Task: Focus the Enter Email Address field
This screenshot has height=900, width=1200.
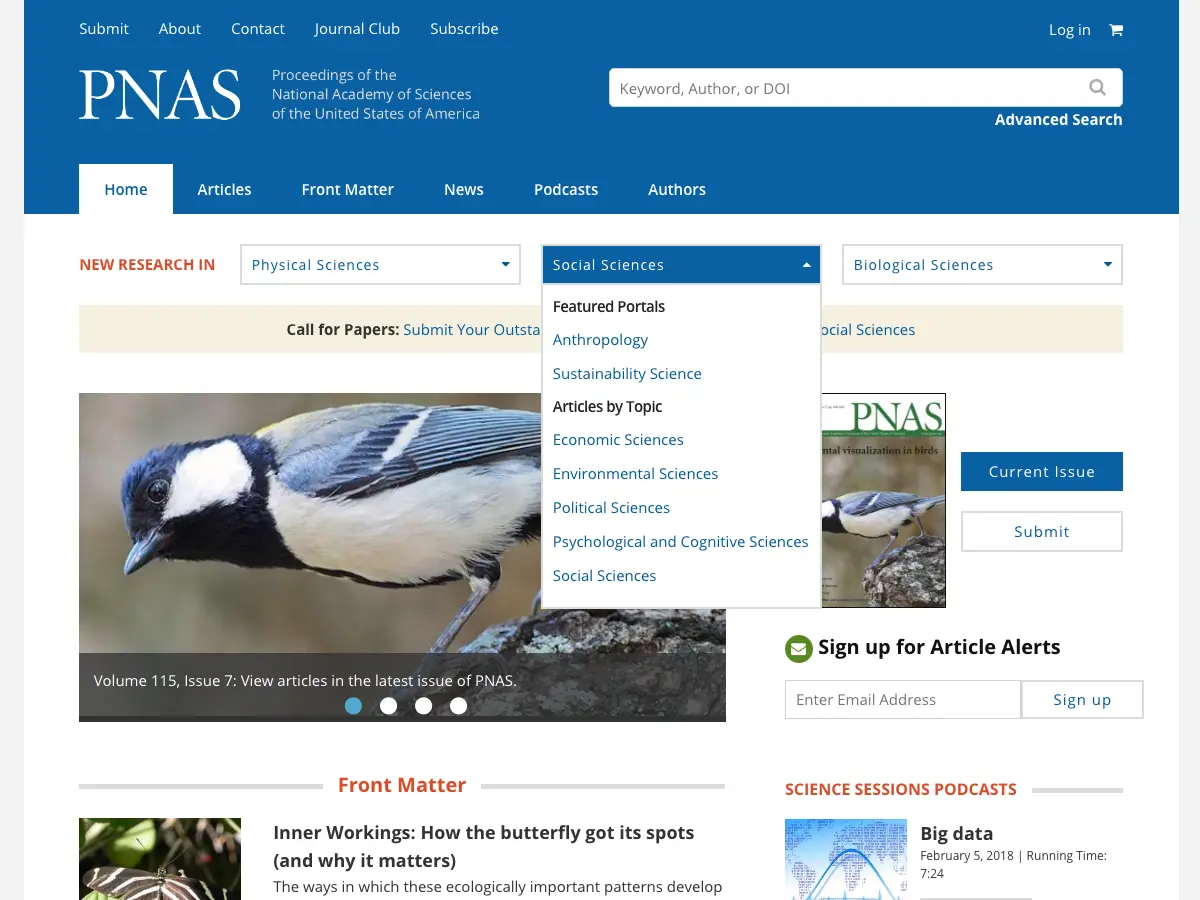Action: tap(902, 700)
